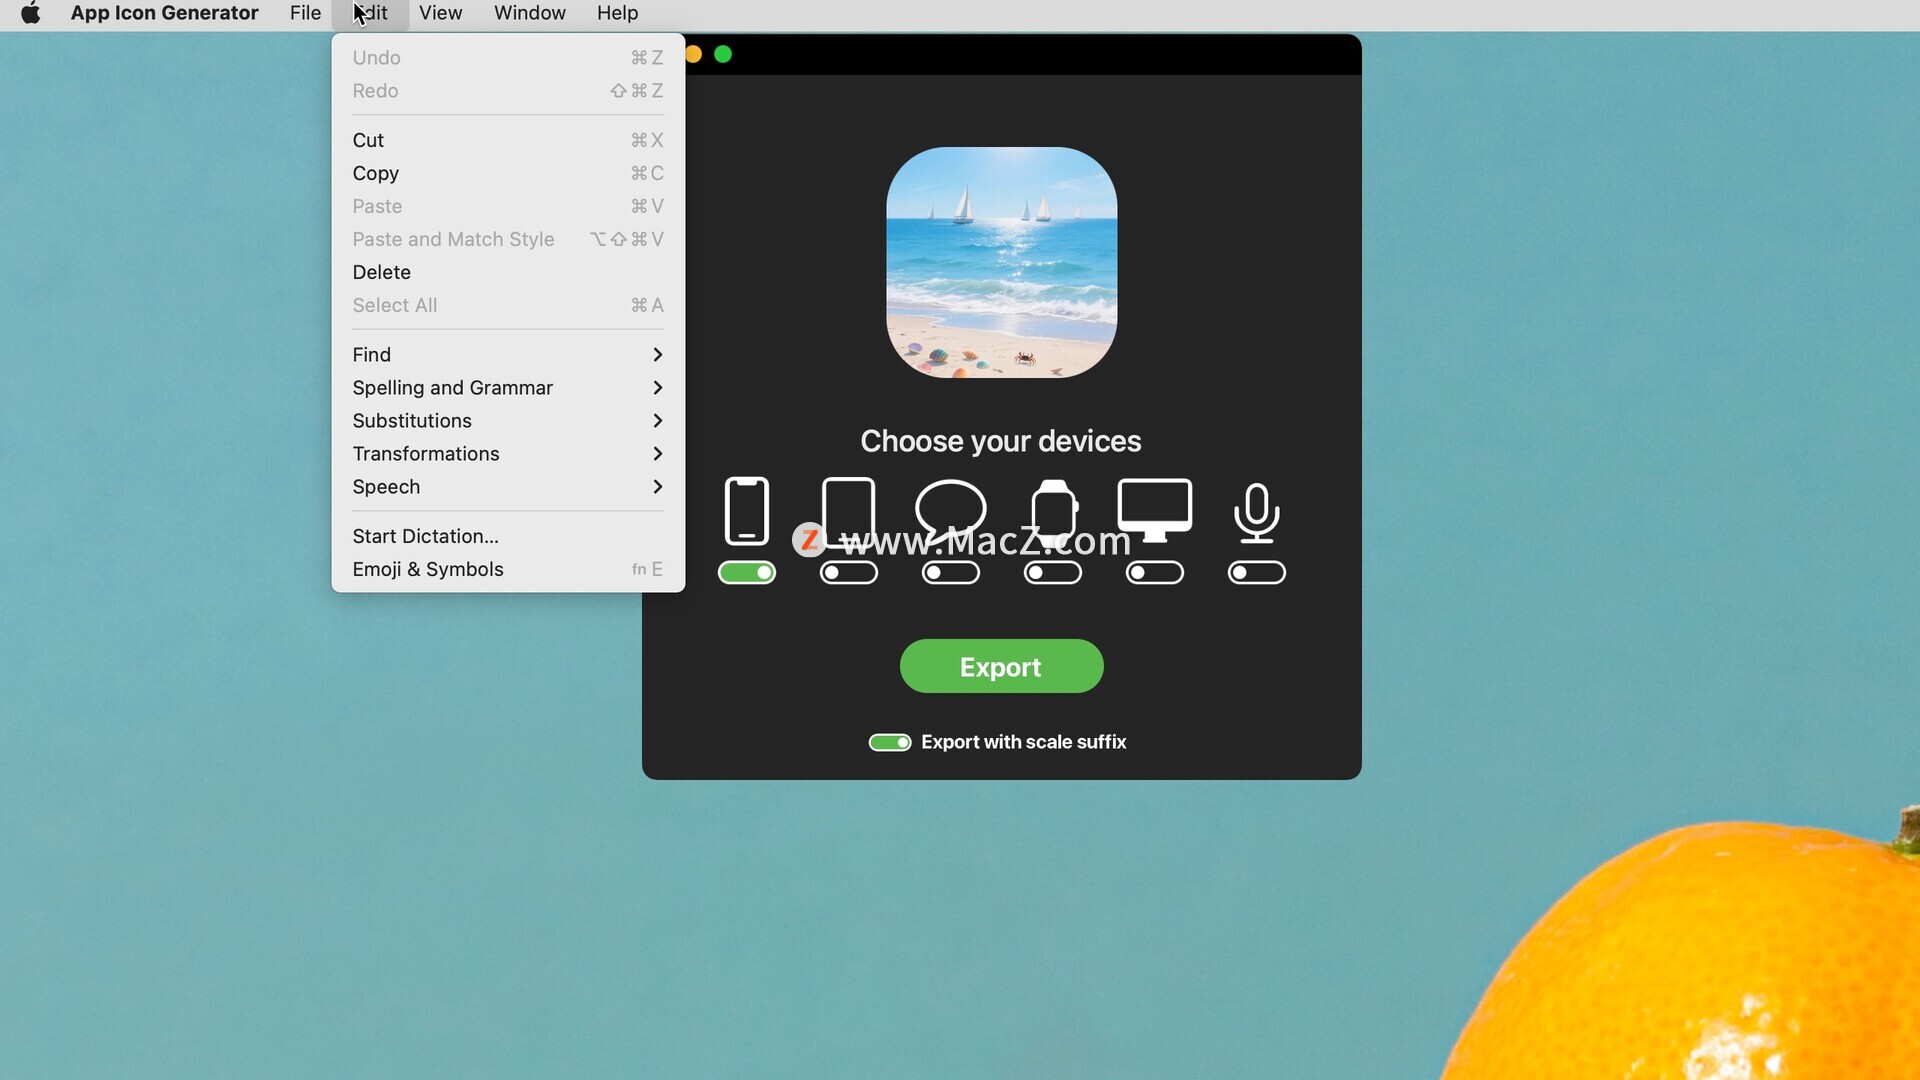Click the iMessage speech bubble icon
1920x1080 pixels.
pyautogui.click(x=950, y=512)
